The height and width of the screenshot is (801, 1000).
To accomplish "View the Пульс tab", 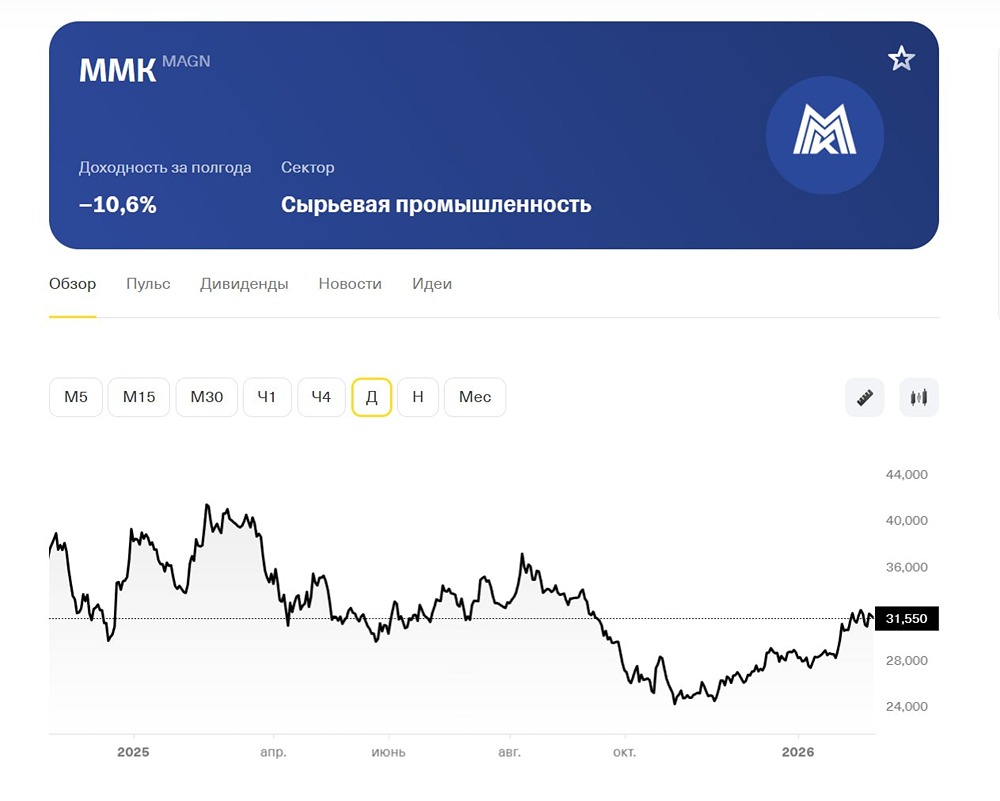I will click(x=148, y=284).
